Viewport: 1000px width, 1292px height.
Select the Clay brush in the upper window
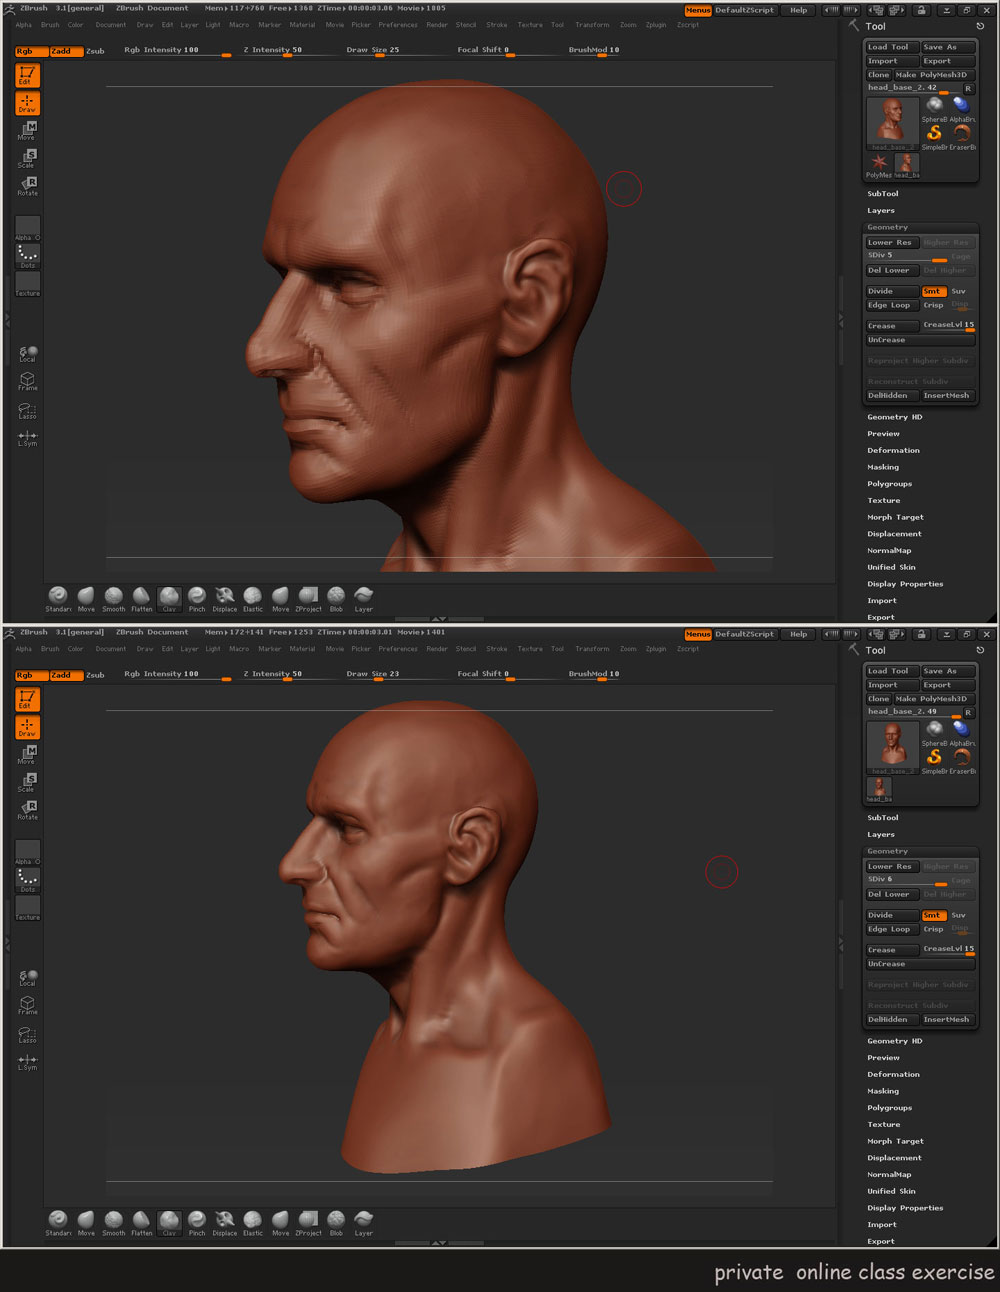169,598
